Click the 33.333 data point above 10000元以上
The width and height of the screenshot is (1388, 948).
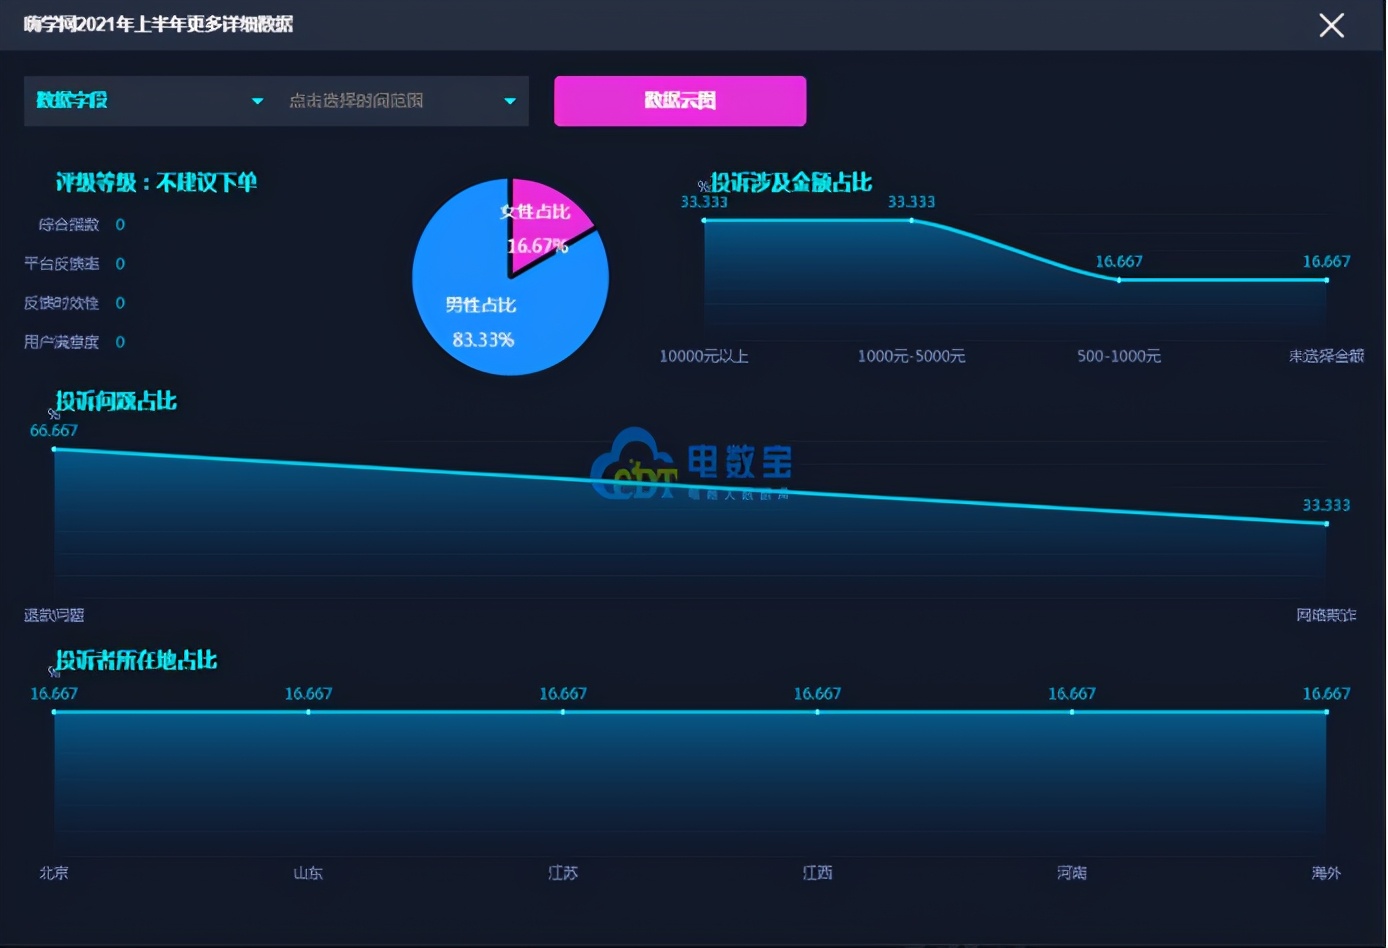[705, 222]
